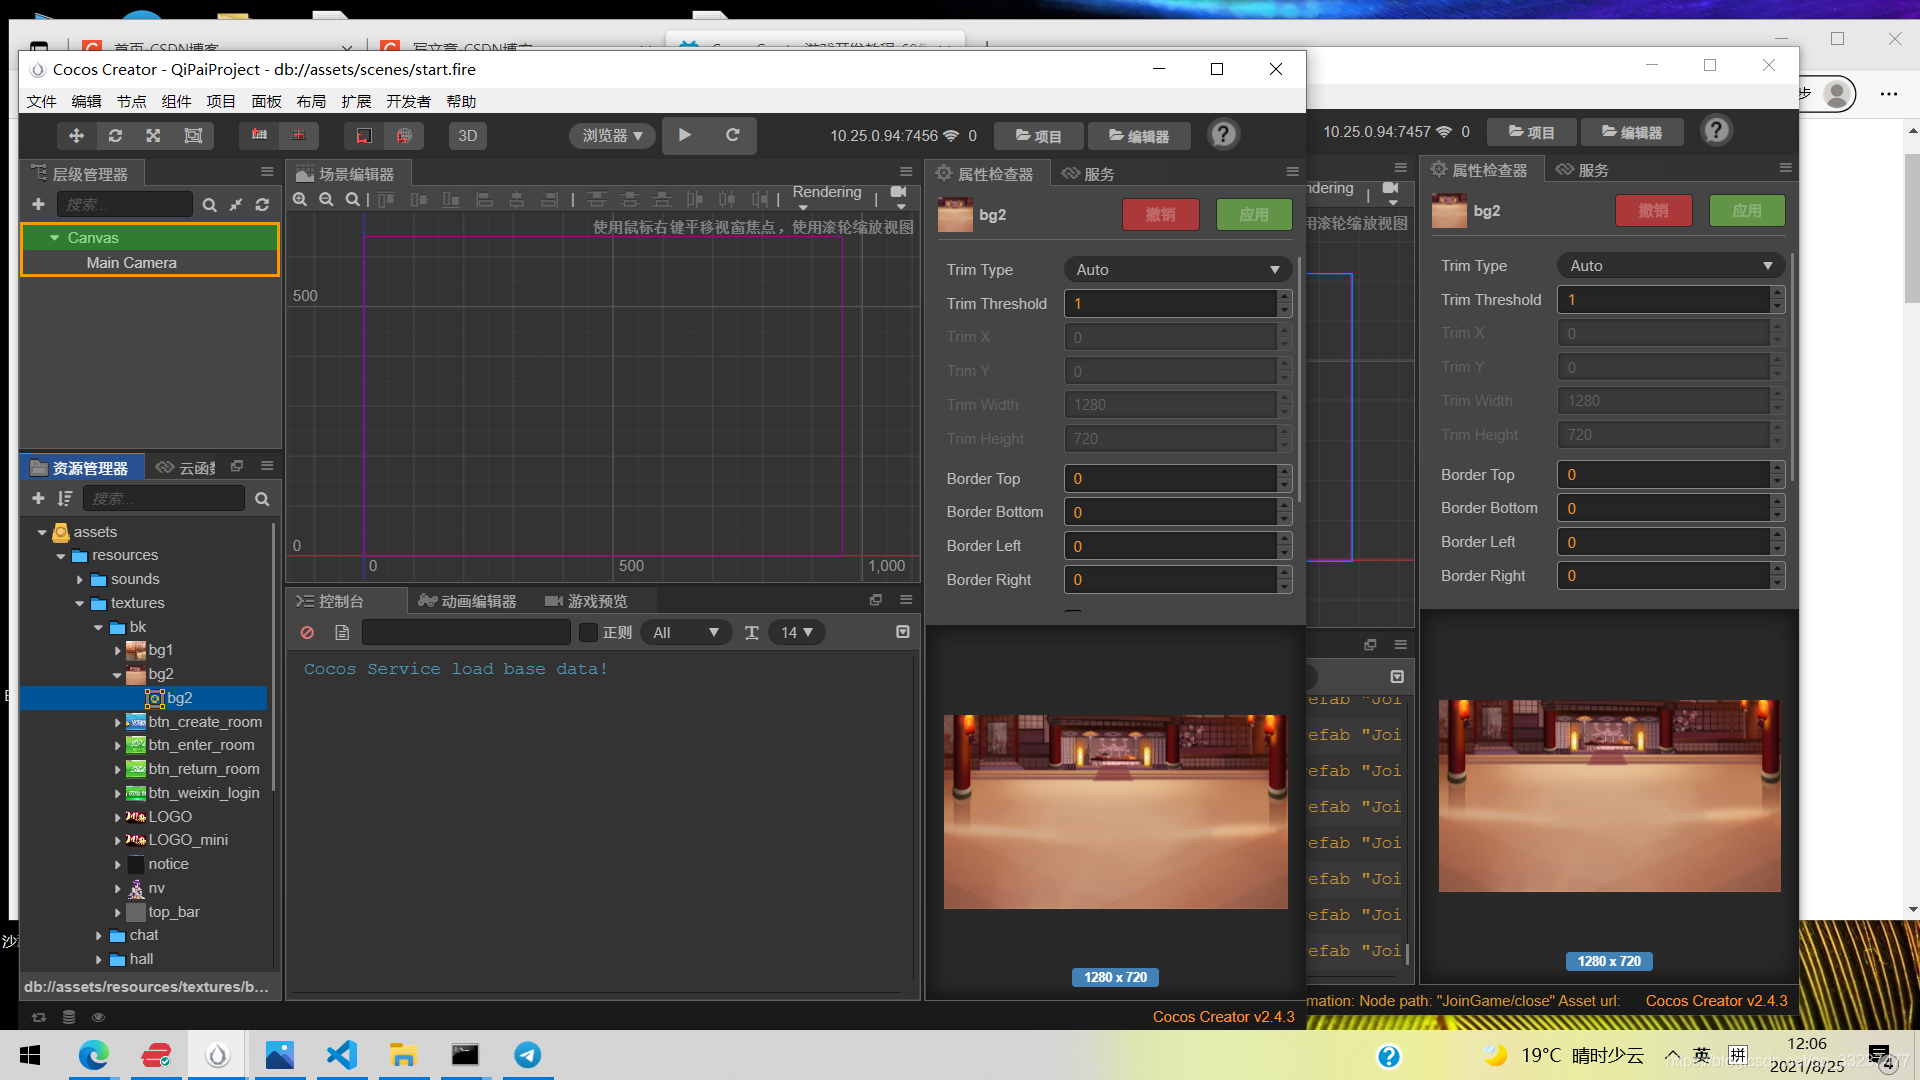Enable the 正则 regex checkbox
Viewport: 1920px width, 1080px height.
tap(589, 632)
